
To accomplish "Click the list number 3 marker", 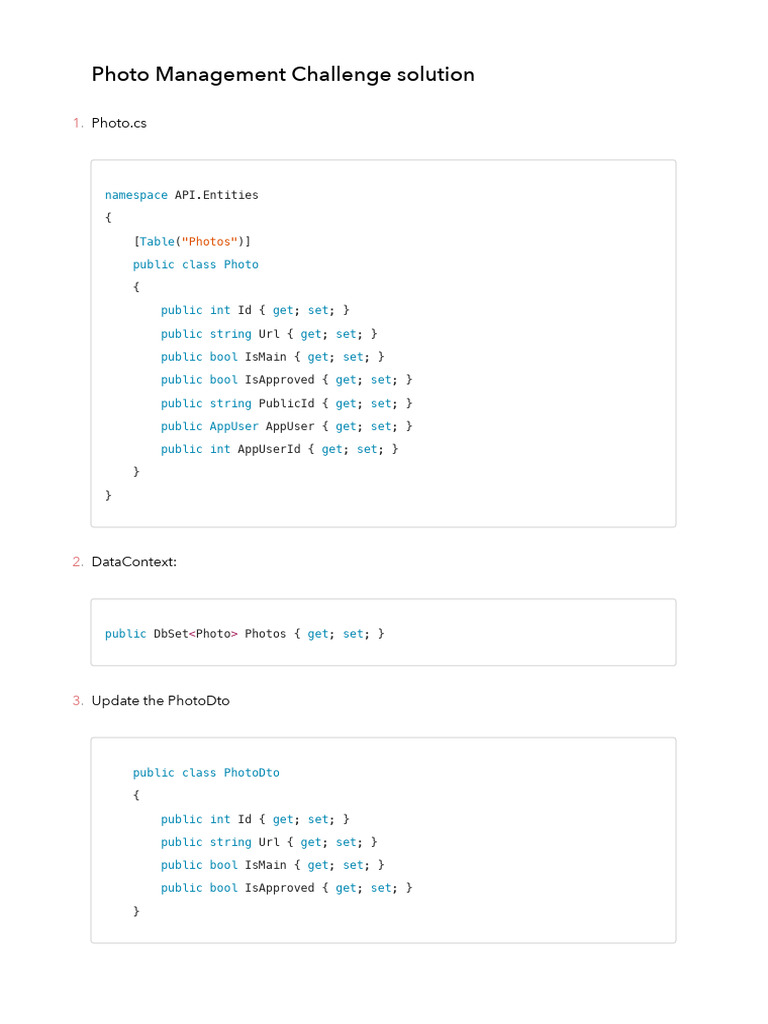I will (x=77, y=701).
